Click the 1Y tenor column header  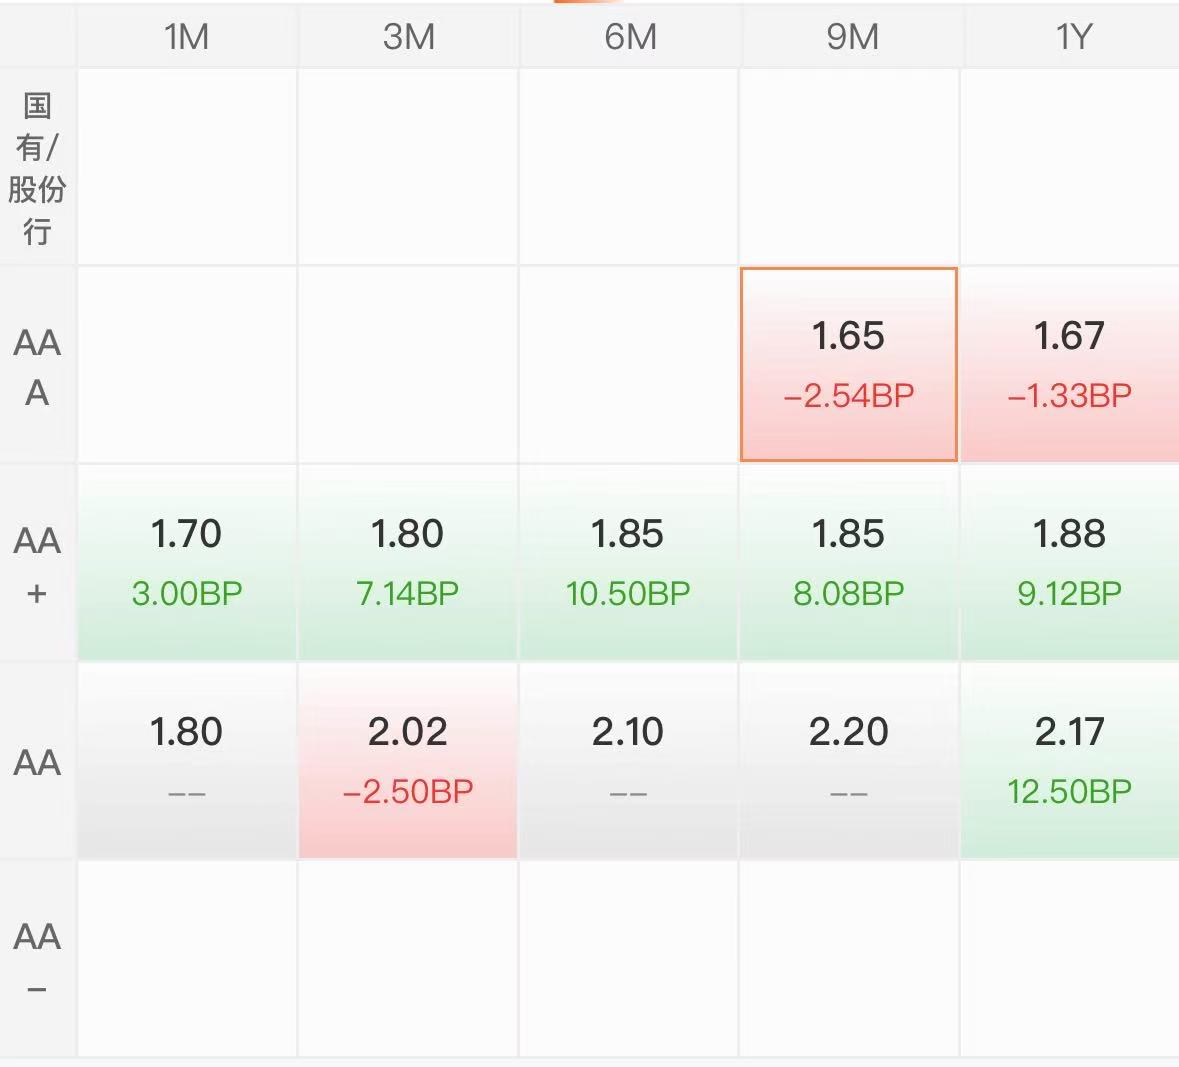coord(1071,36)
